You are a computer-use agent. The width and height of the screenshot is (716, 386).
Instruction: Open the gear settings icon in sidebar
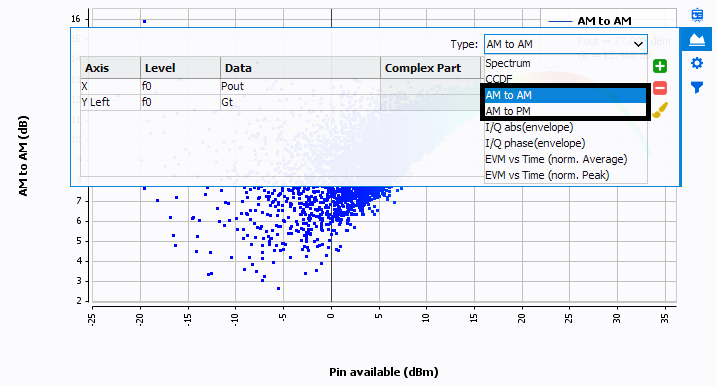[x=697, y=63]
